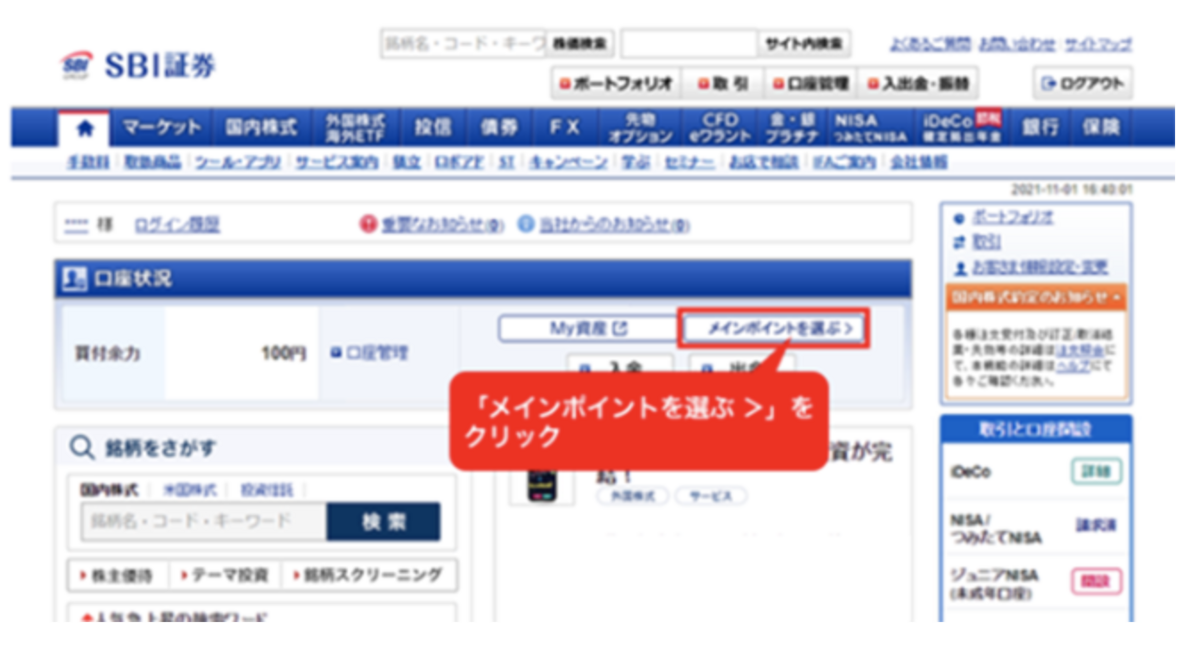This screenshot has height=663, width=1200.
Task: Click the キャンペーン submenu link
Action: [567, 162]
